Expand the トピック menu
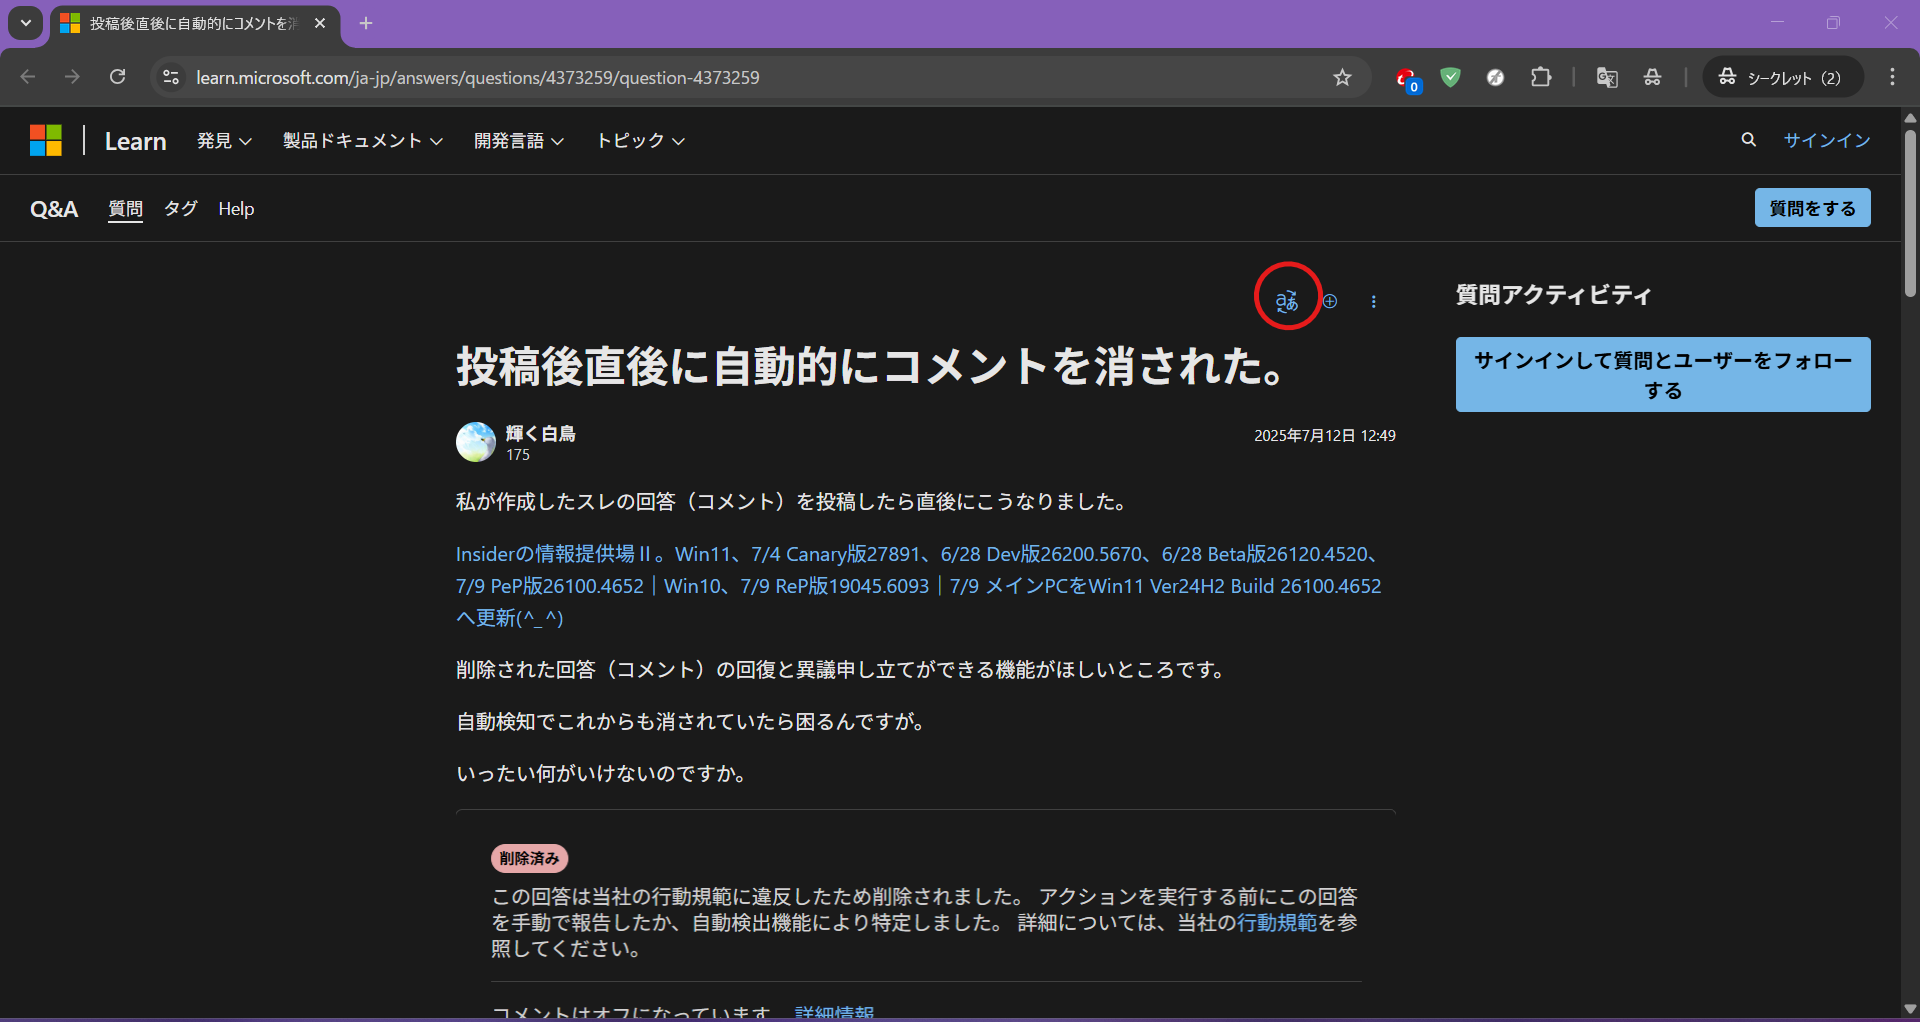 tap(641, 141)
